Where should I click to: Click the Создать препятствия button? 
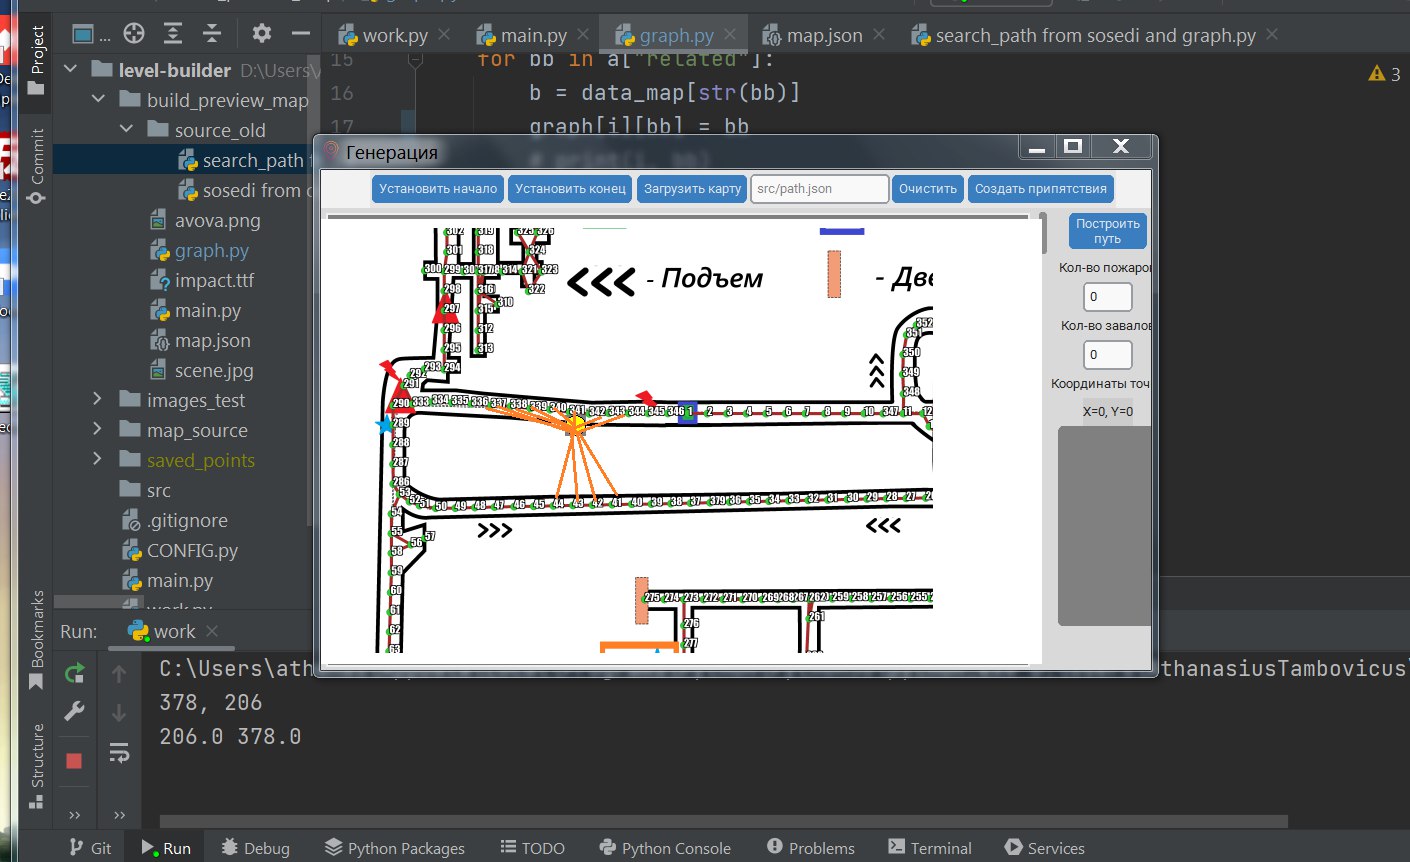point(1041,189)
